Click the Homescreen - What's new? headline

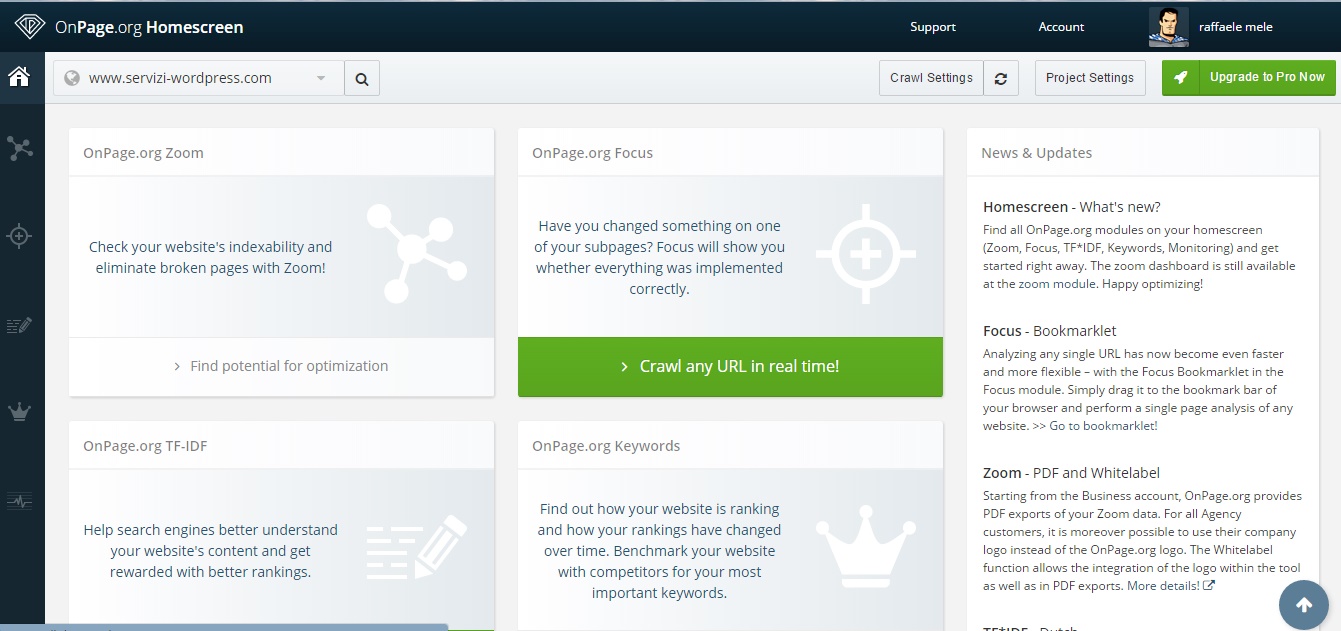coord(1072,207)
